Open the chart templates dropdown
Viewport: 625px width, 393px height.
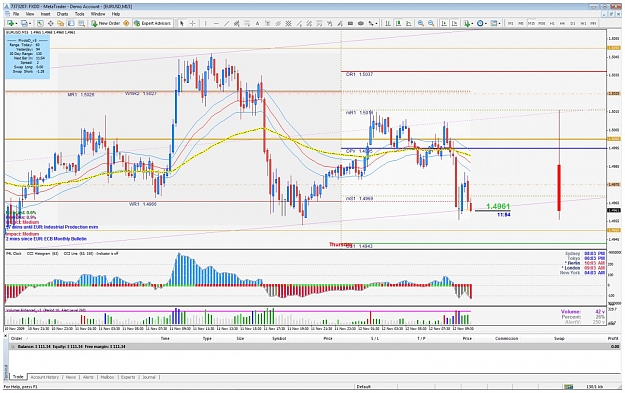coord(496,23)
